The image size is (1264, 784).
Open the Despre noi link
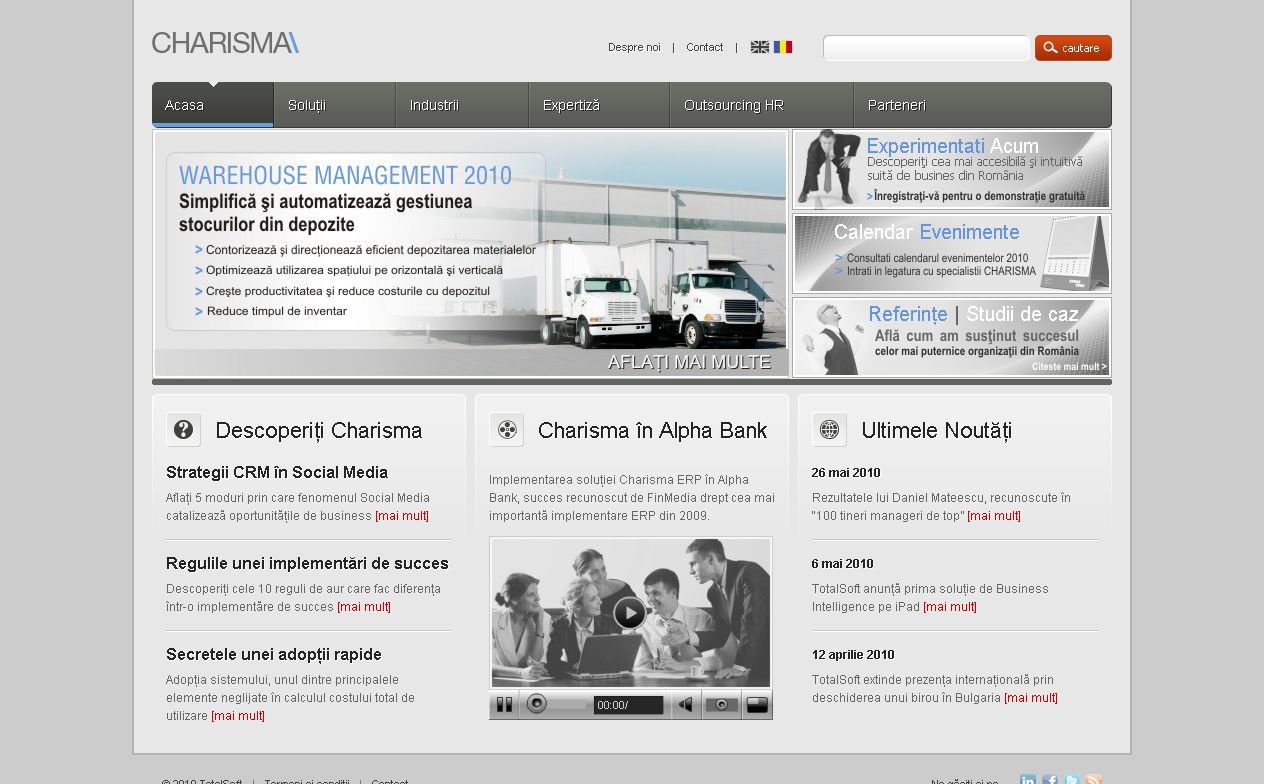point(634,47)
